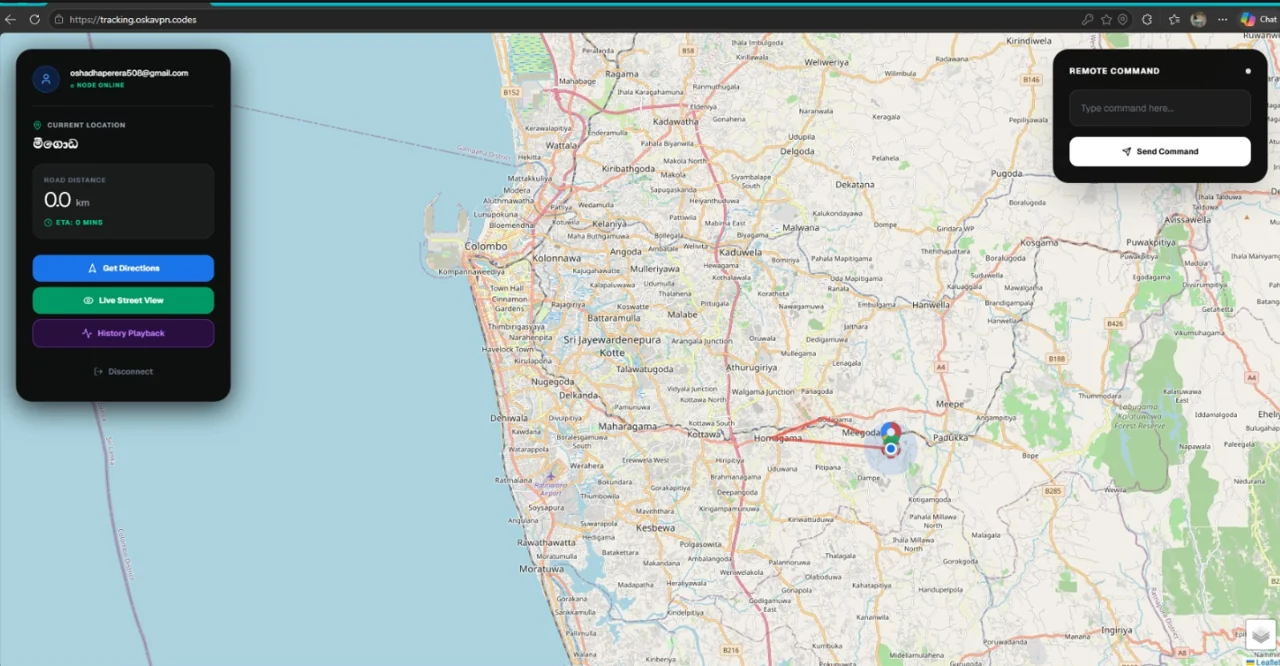Open the saved passwords key icon
The height and width of the screenshot is (666, 1280).
(1087, 19)
